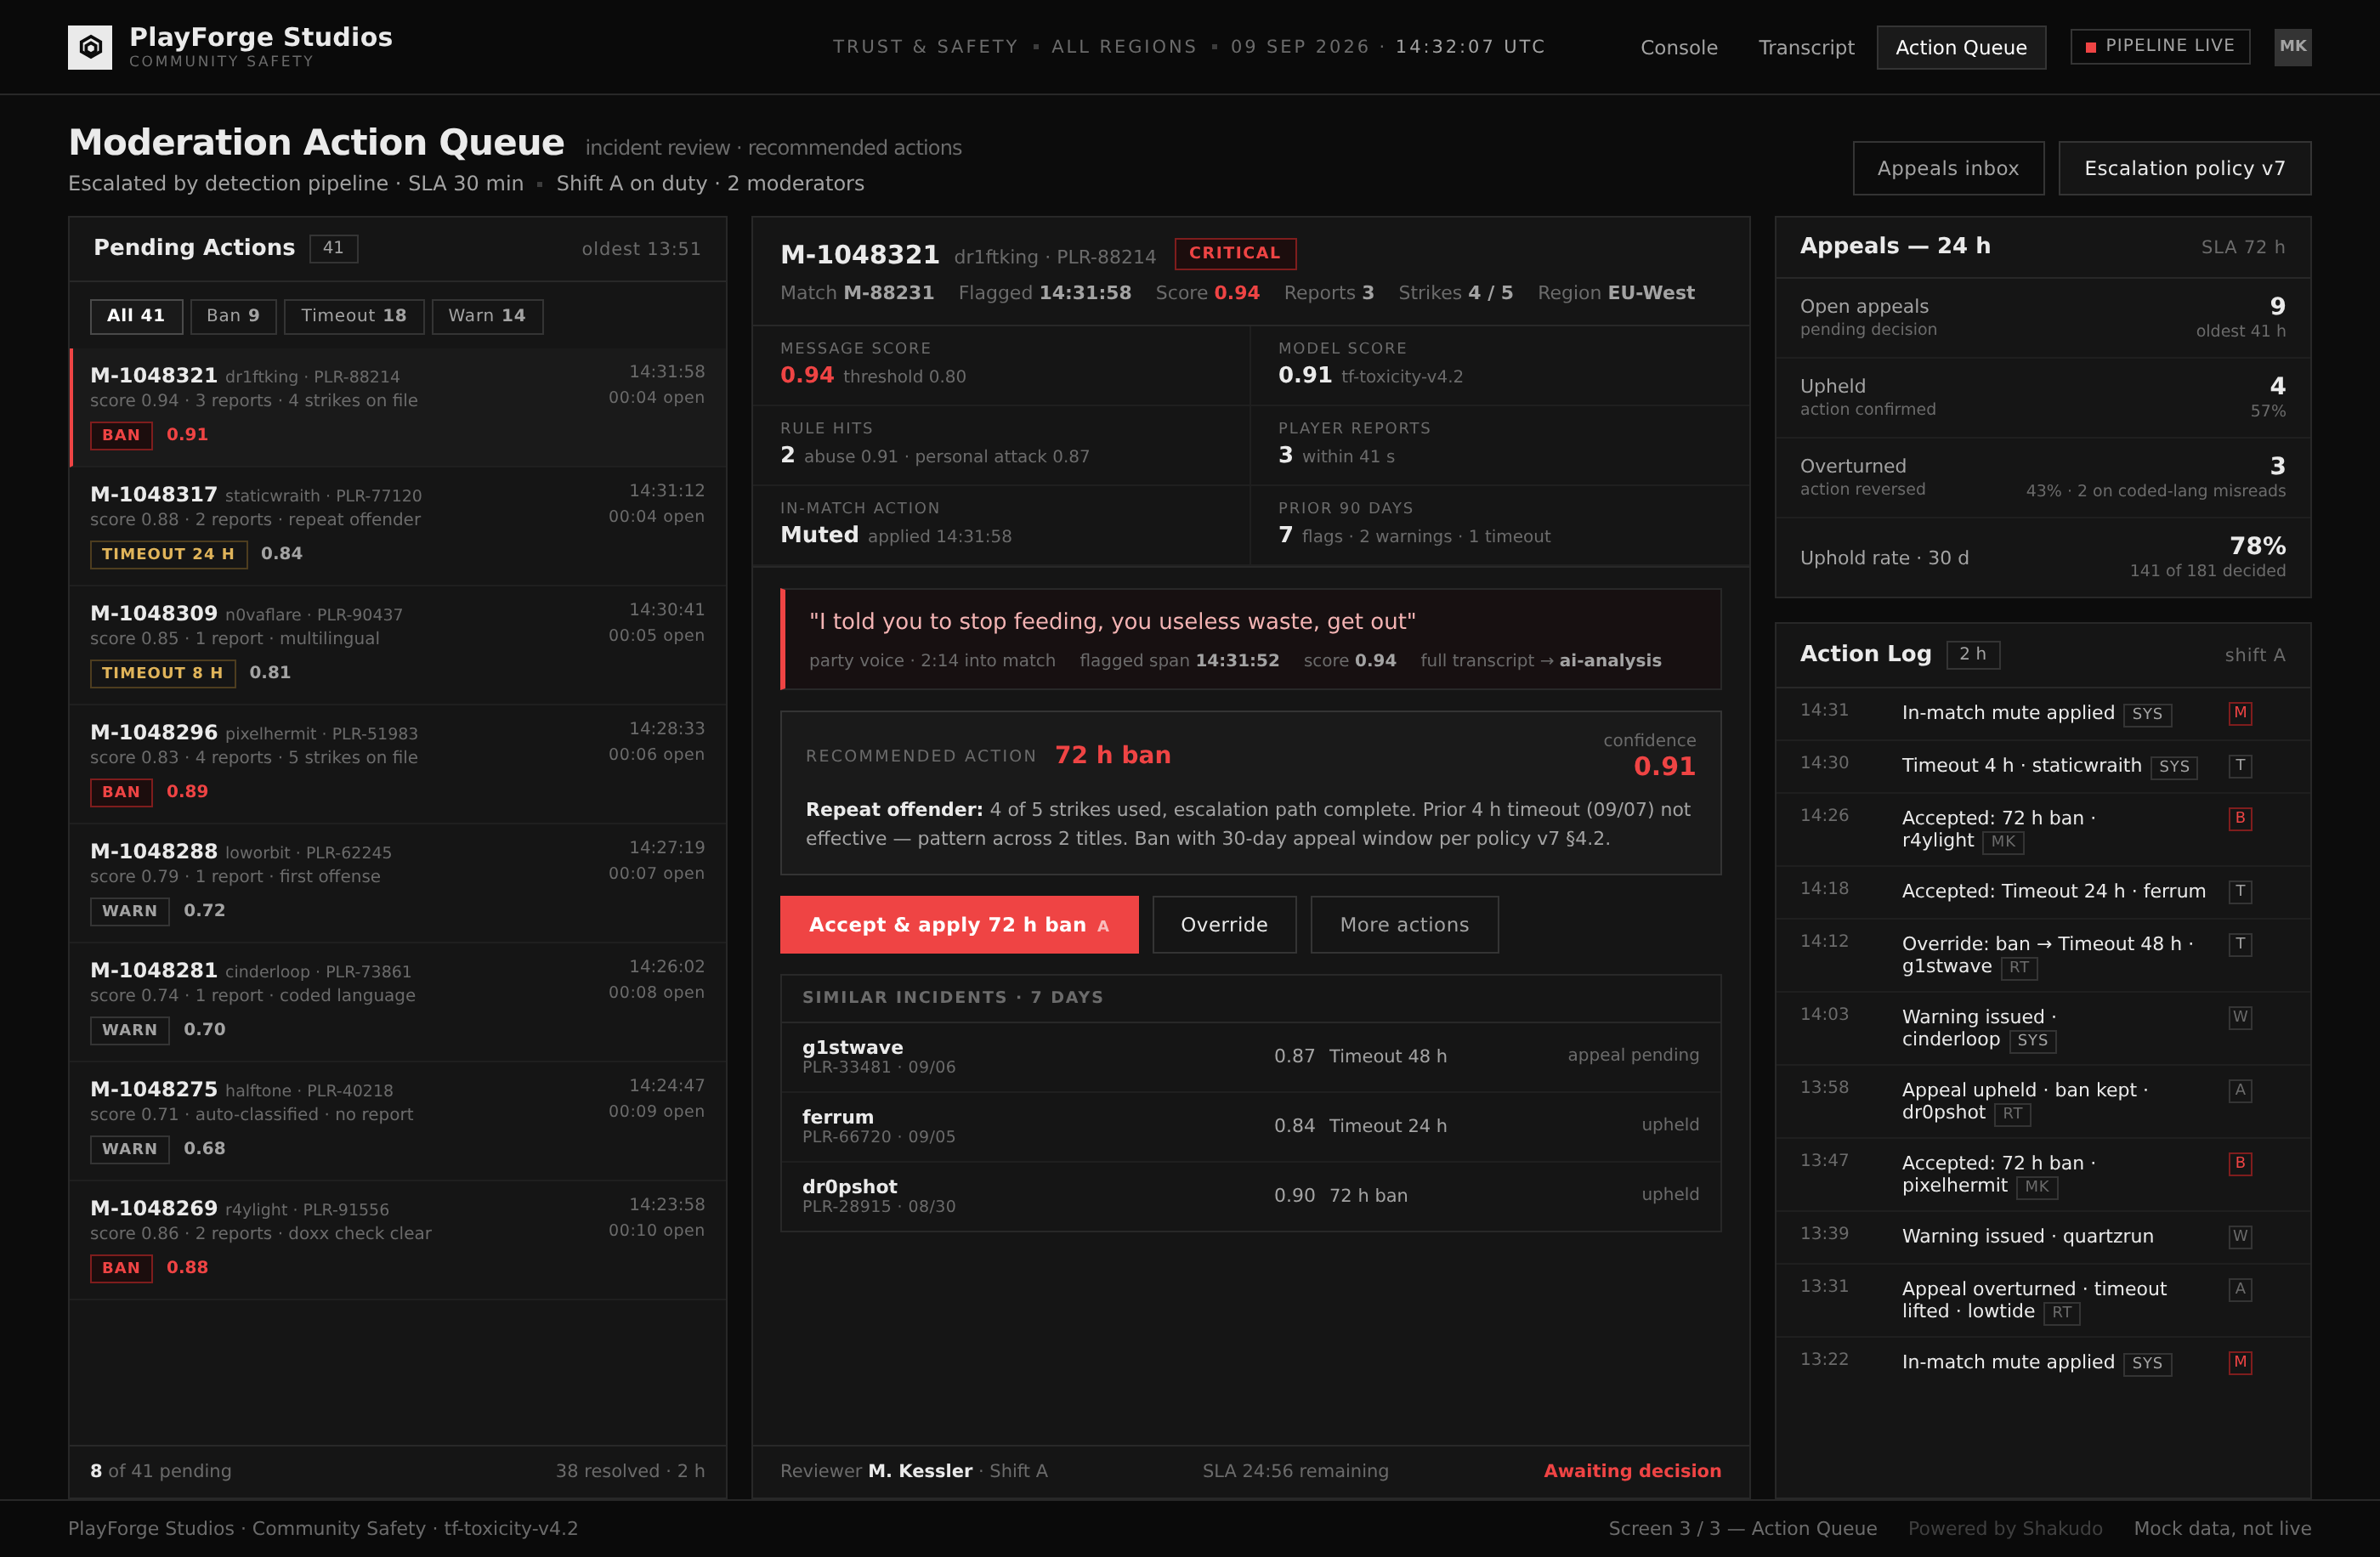
Task: Click the CRITICAL severity badge
Action: coord(1235,253)
